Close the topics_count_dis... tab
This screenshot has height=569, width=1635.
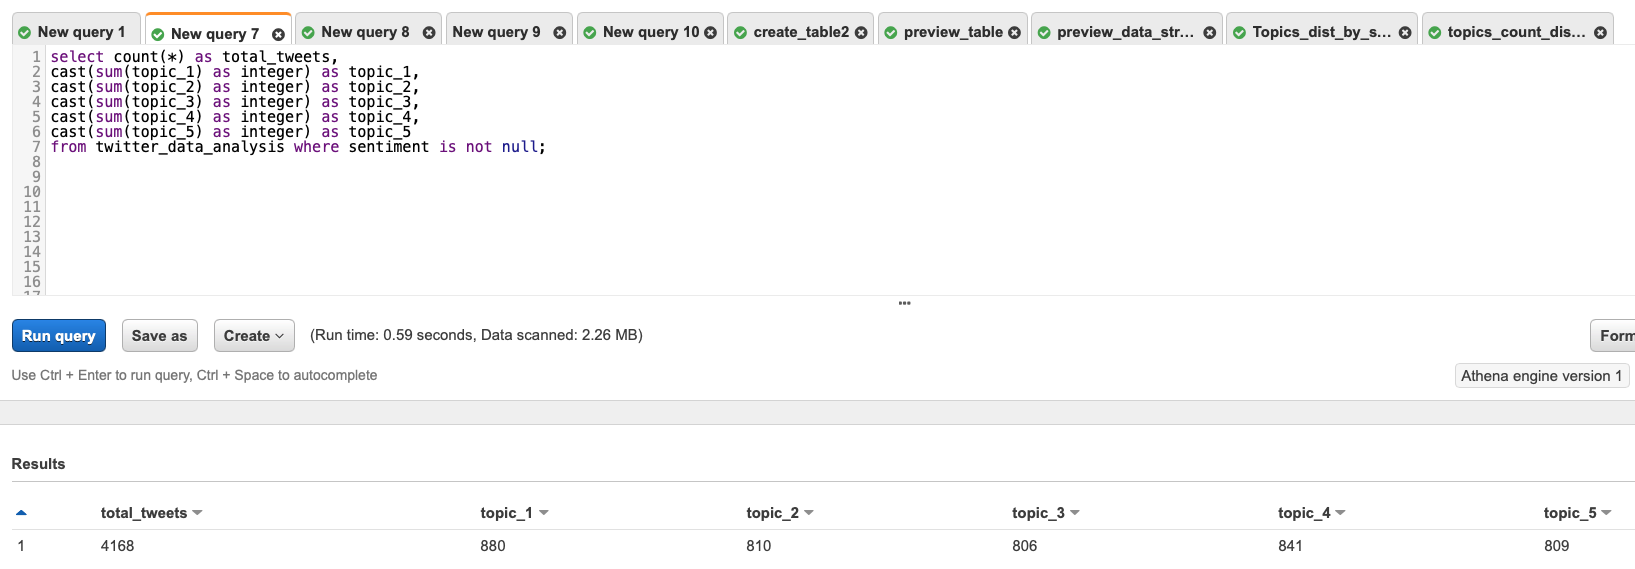click(x=1601, y=33)
